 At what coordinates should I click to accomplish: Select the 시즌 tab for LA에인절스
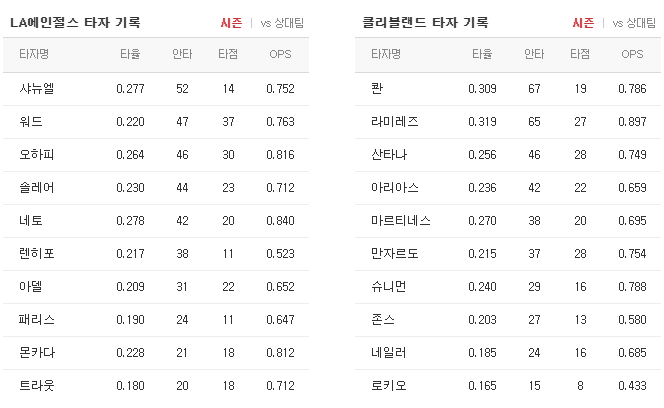pyautogui.click(x=231, y=23)
